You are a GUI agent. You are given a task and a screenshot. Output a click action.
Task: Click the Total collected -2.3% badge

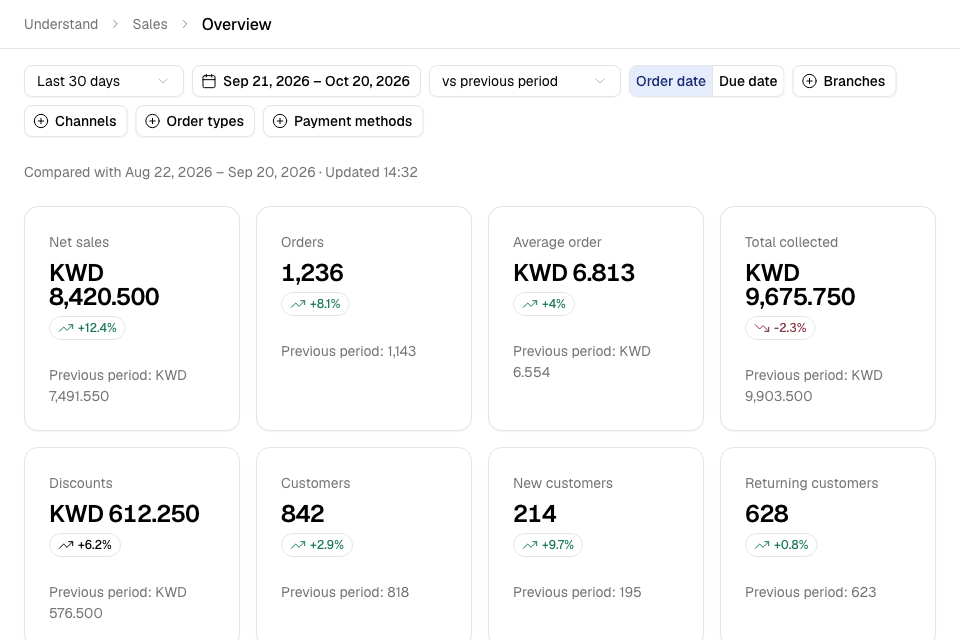[780, 328]
